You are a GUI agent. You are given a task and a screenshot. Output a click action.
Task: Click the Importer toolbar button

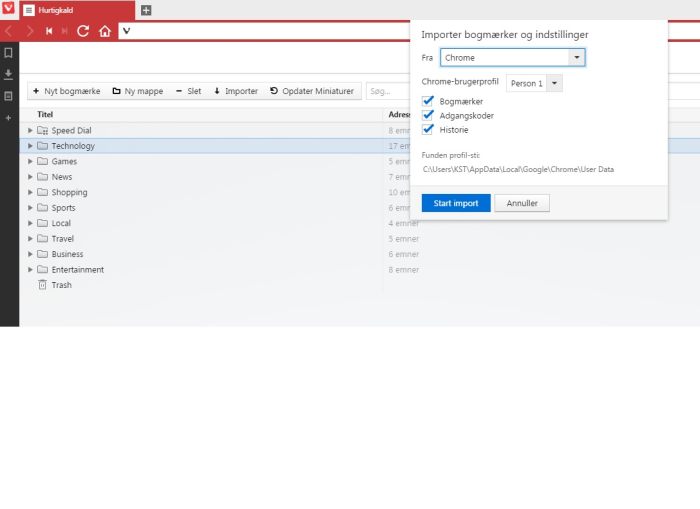tap(236, 91)
